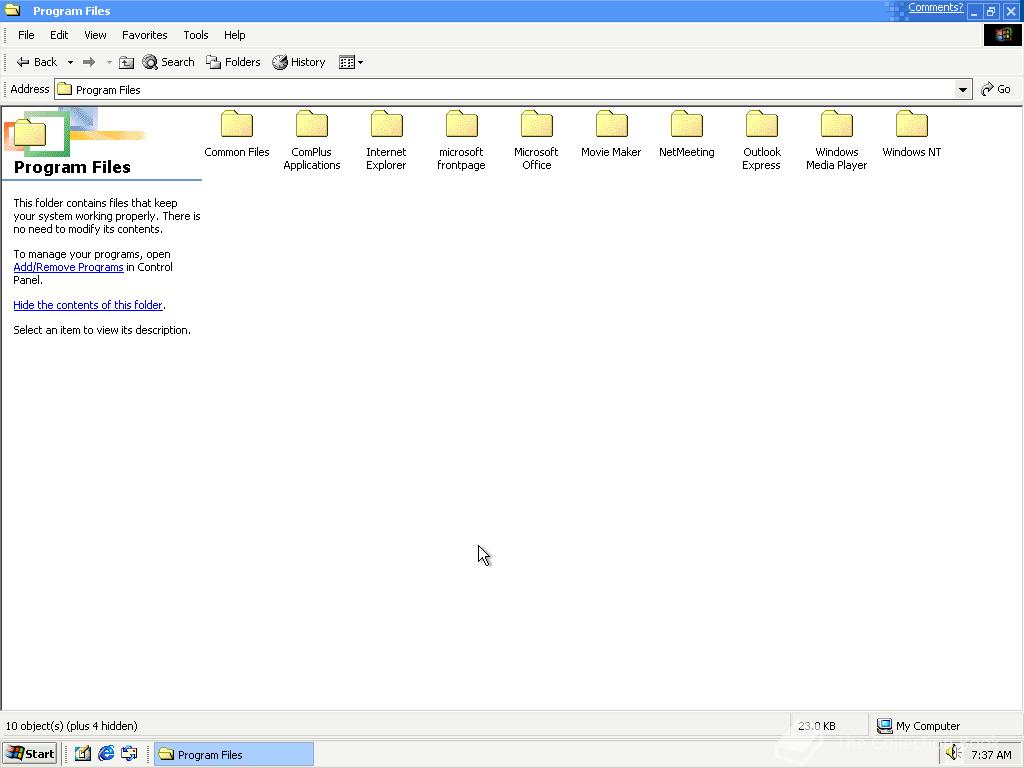
Task: Open the Forward history dropdown arrow
Action: tap(109, 63)
